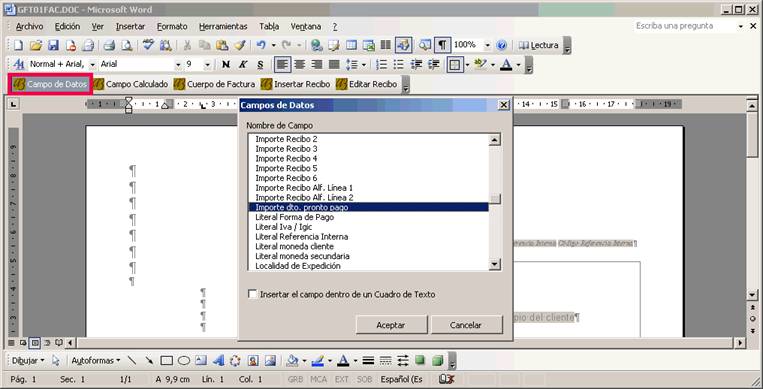Center align the paragraph

299,64
